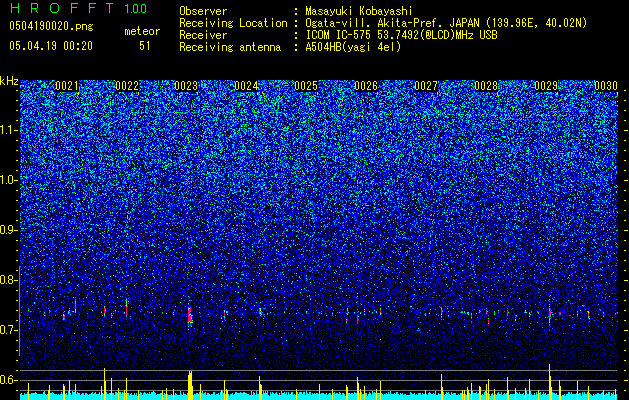Click the 0029 time marker
The width and height of the screenshot is (629, 400).
(x=546, y=86)
